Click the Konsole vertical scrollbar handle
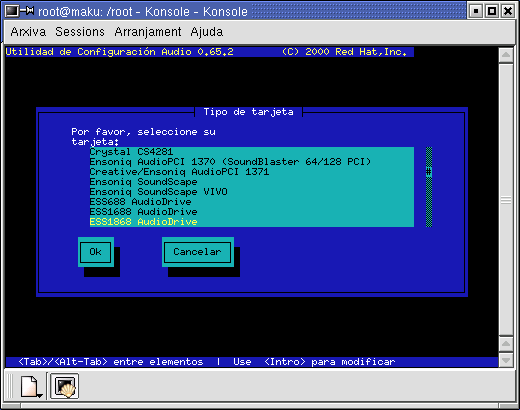This screenshot has height=410, width=520. click(x=506, y=200)
